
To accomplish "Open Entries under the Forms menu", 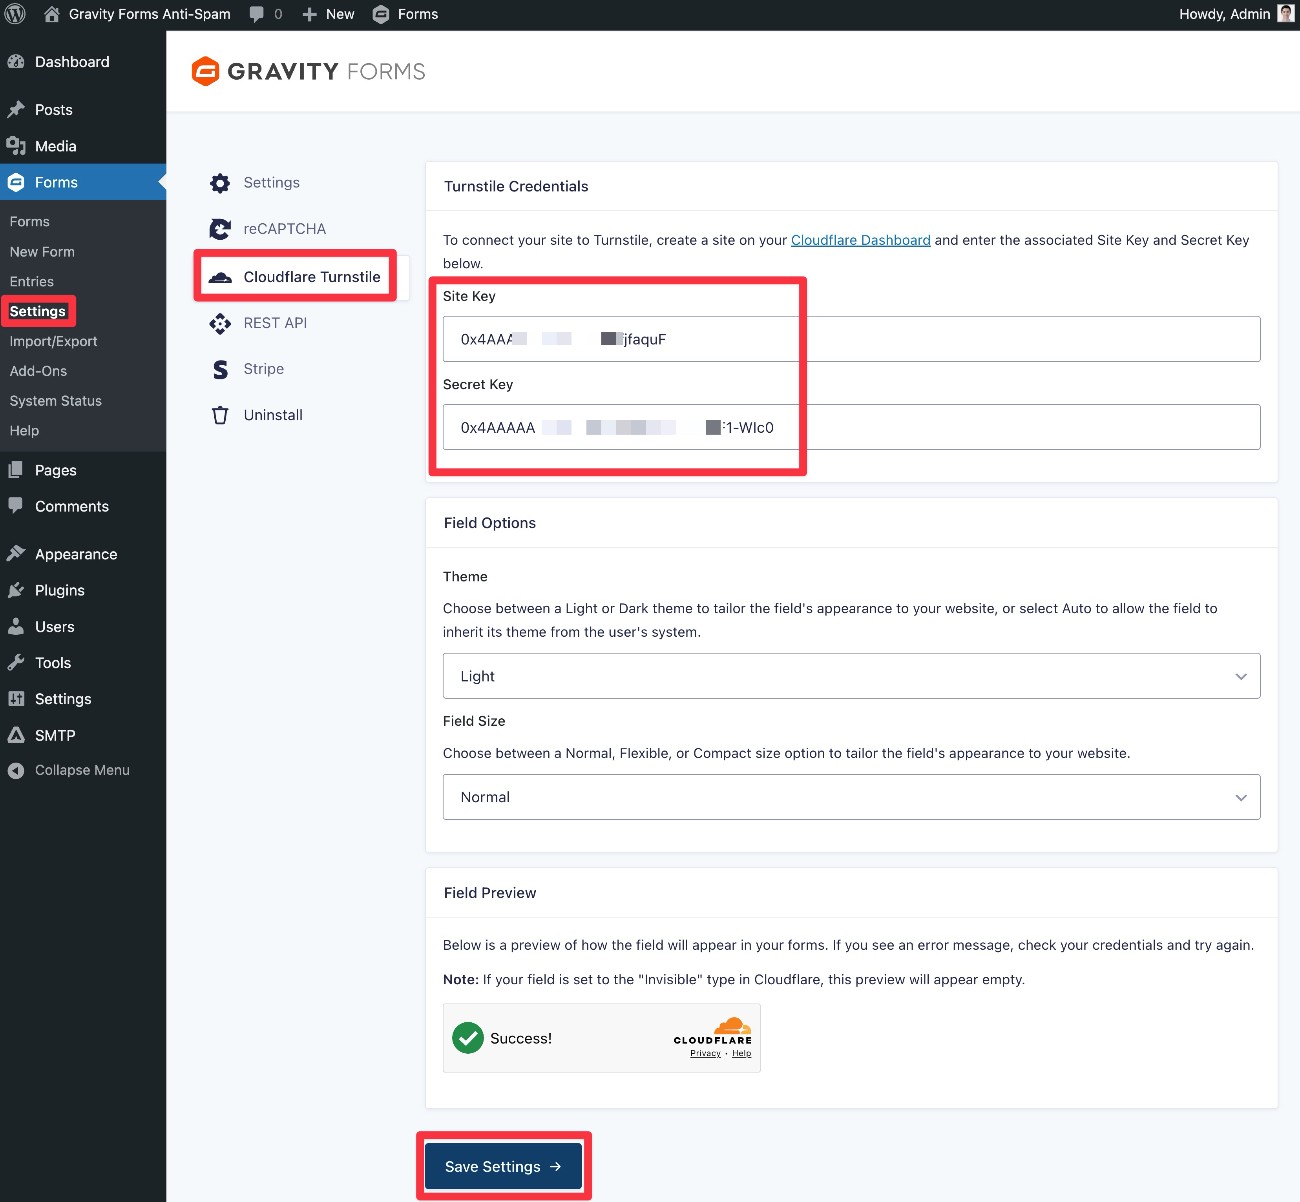I will (x=32, y=281).
